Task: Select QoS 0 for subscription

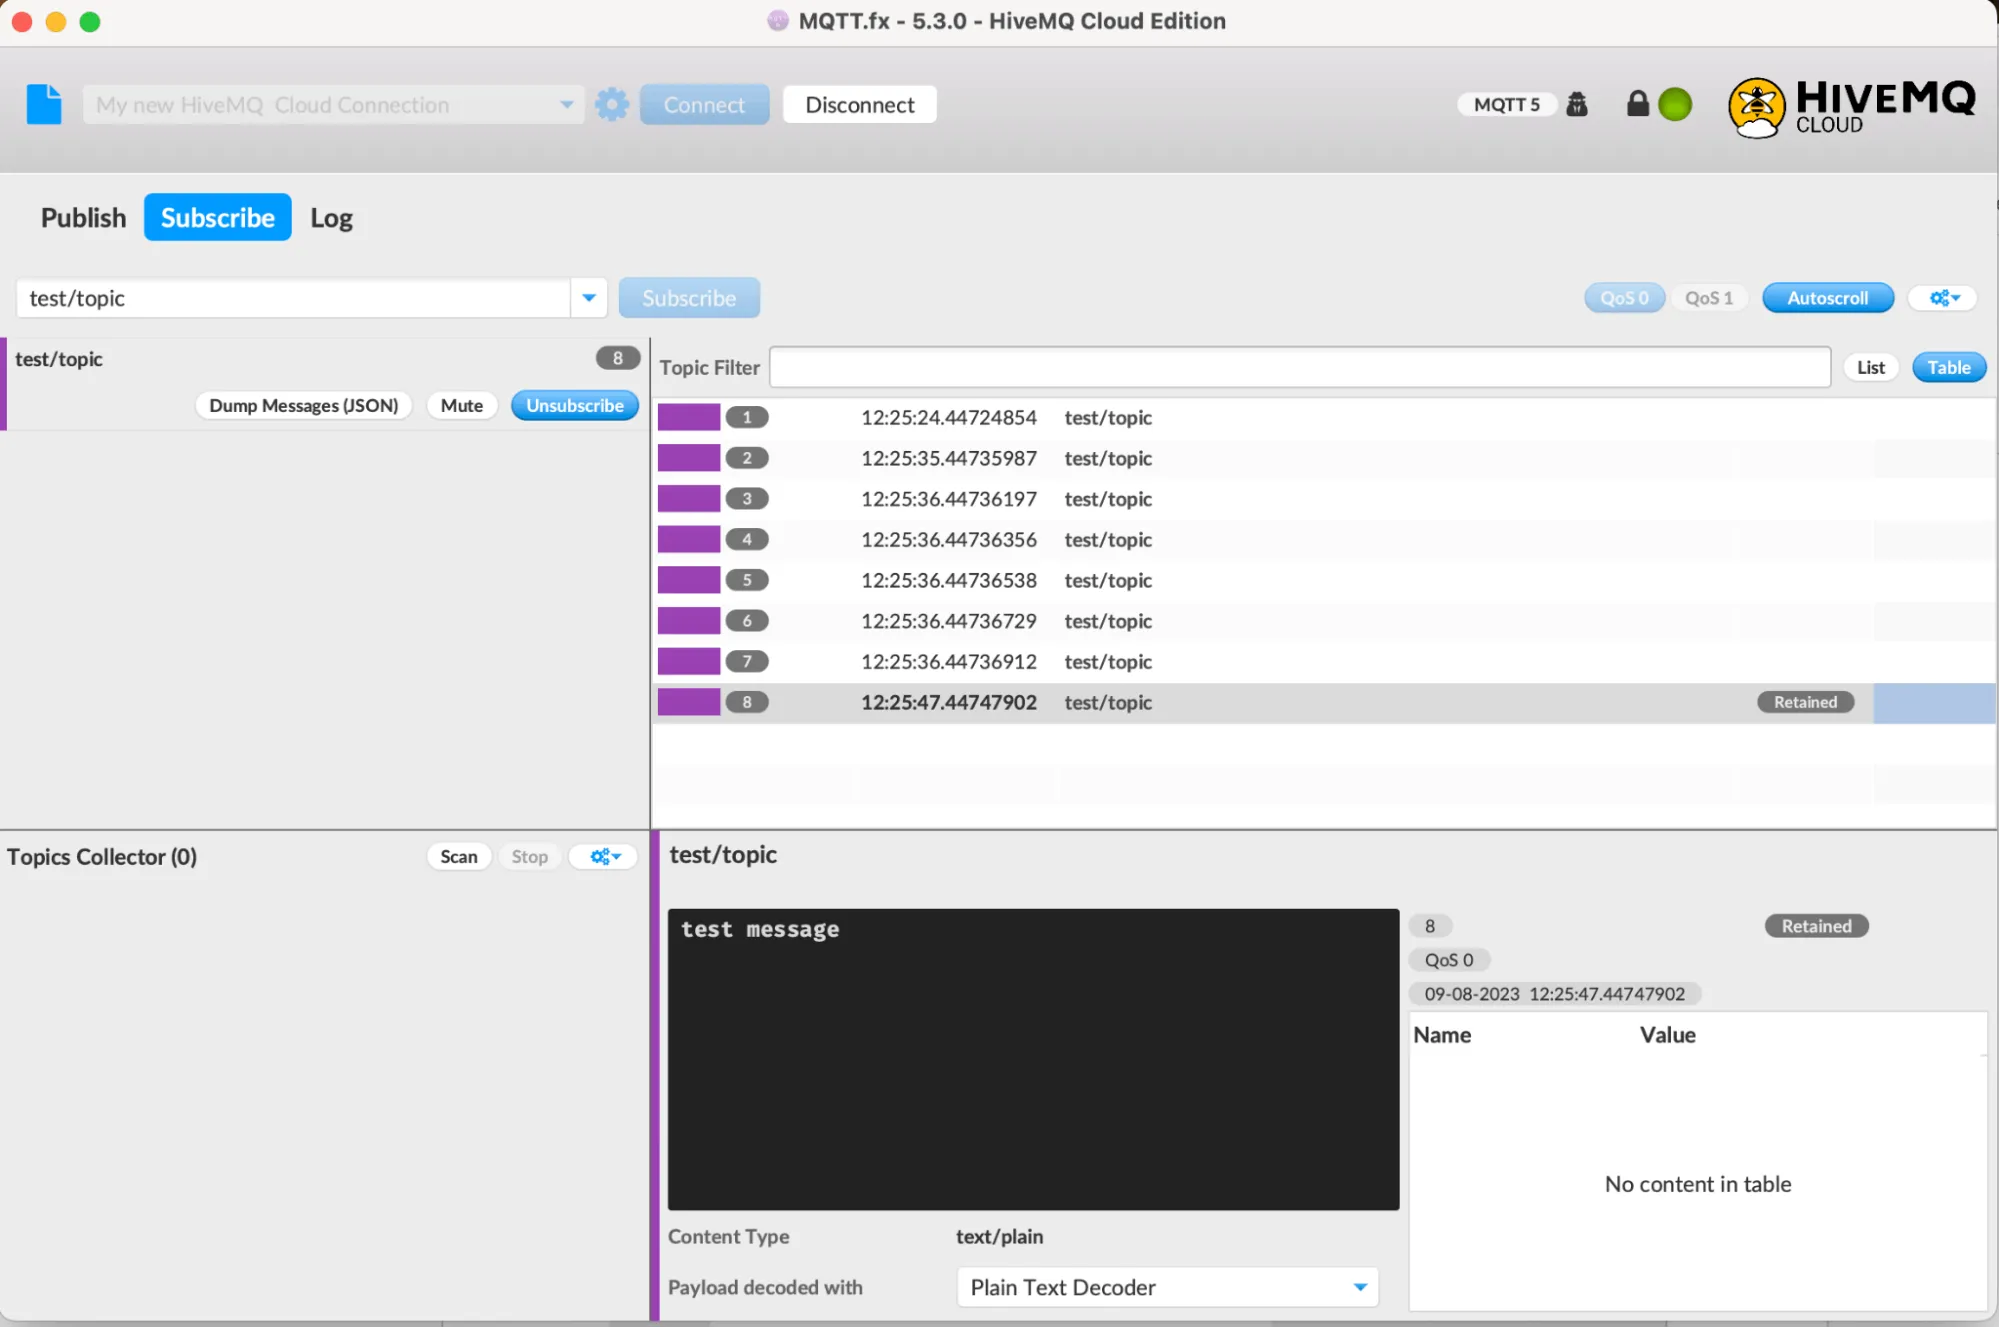Action: (x=1624, y=298)
